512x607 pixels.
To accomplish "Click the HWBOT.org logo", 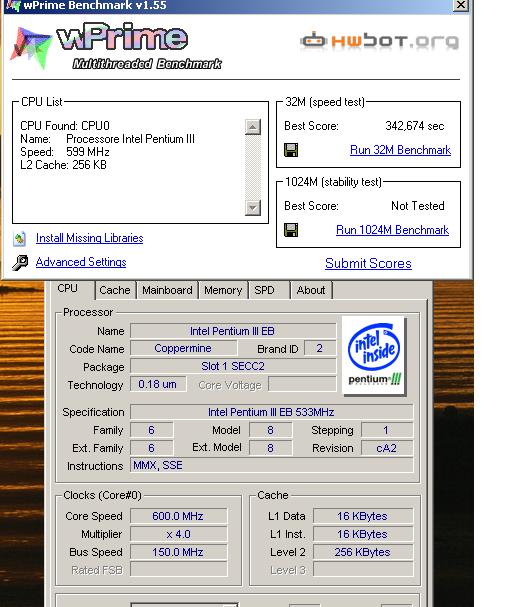I will (x=380, y=41).
